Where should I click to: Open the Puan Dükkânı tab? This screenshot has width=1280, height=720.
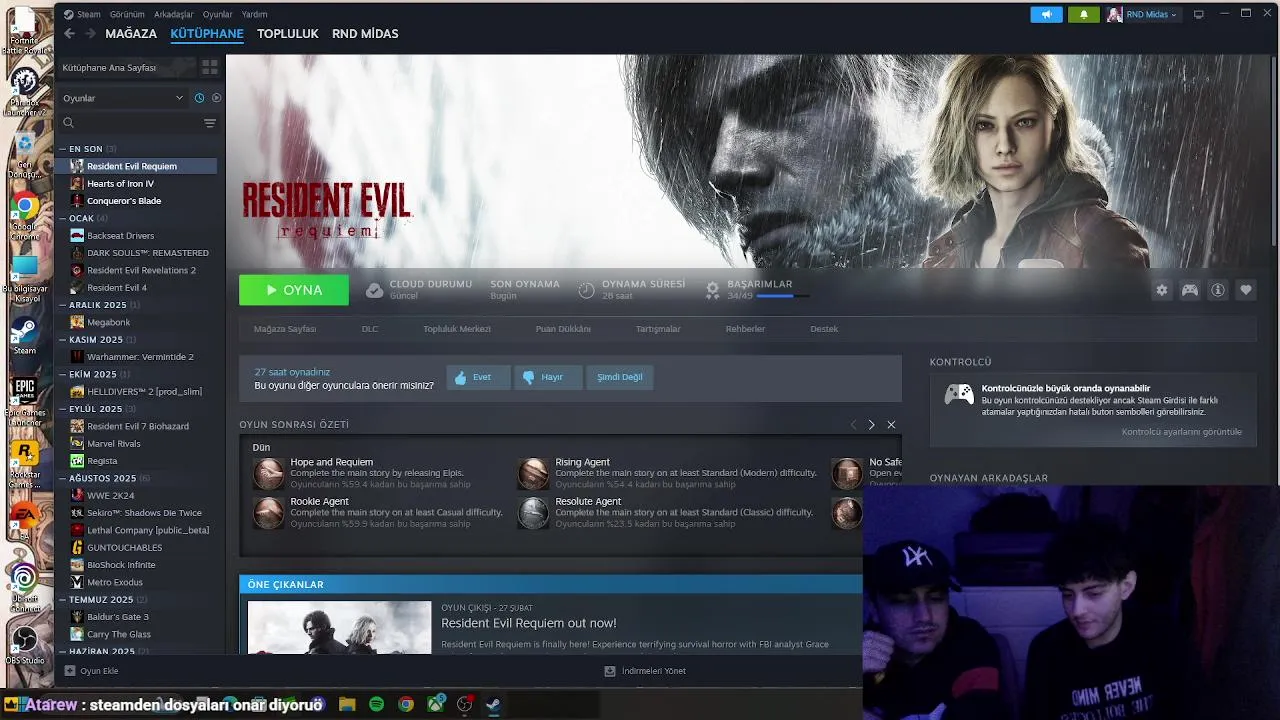[563, 329]
